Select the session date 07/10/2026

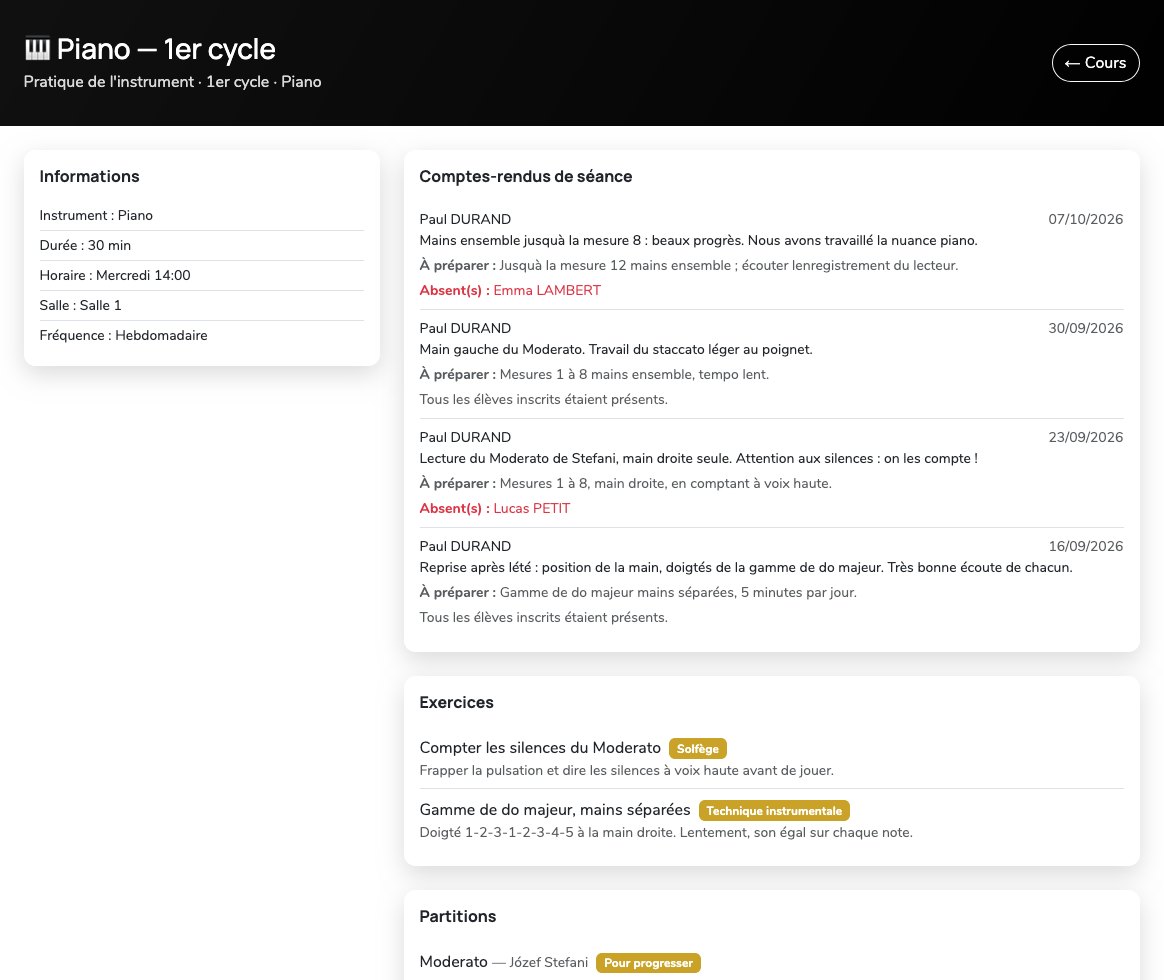1085,219
